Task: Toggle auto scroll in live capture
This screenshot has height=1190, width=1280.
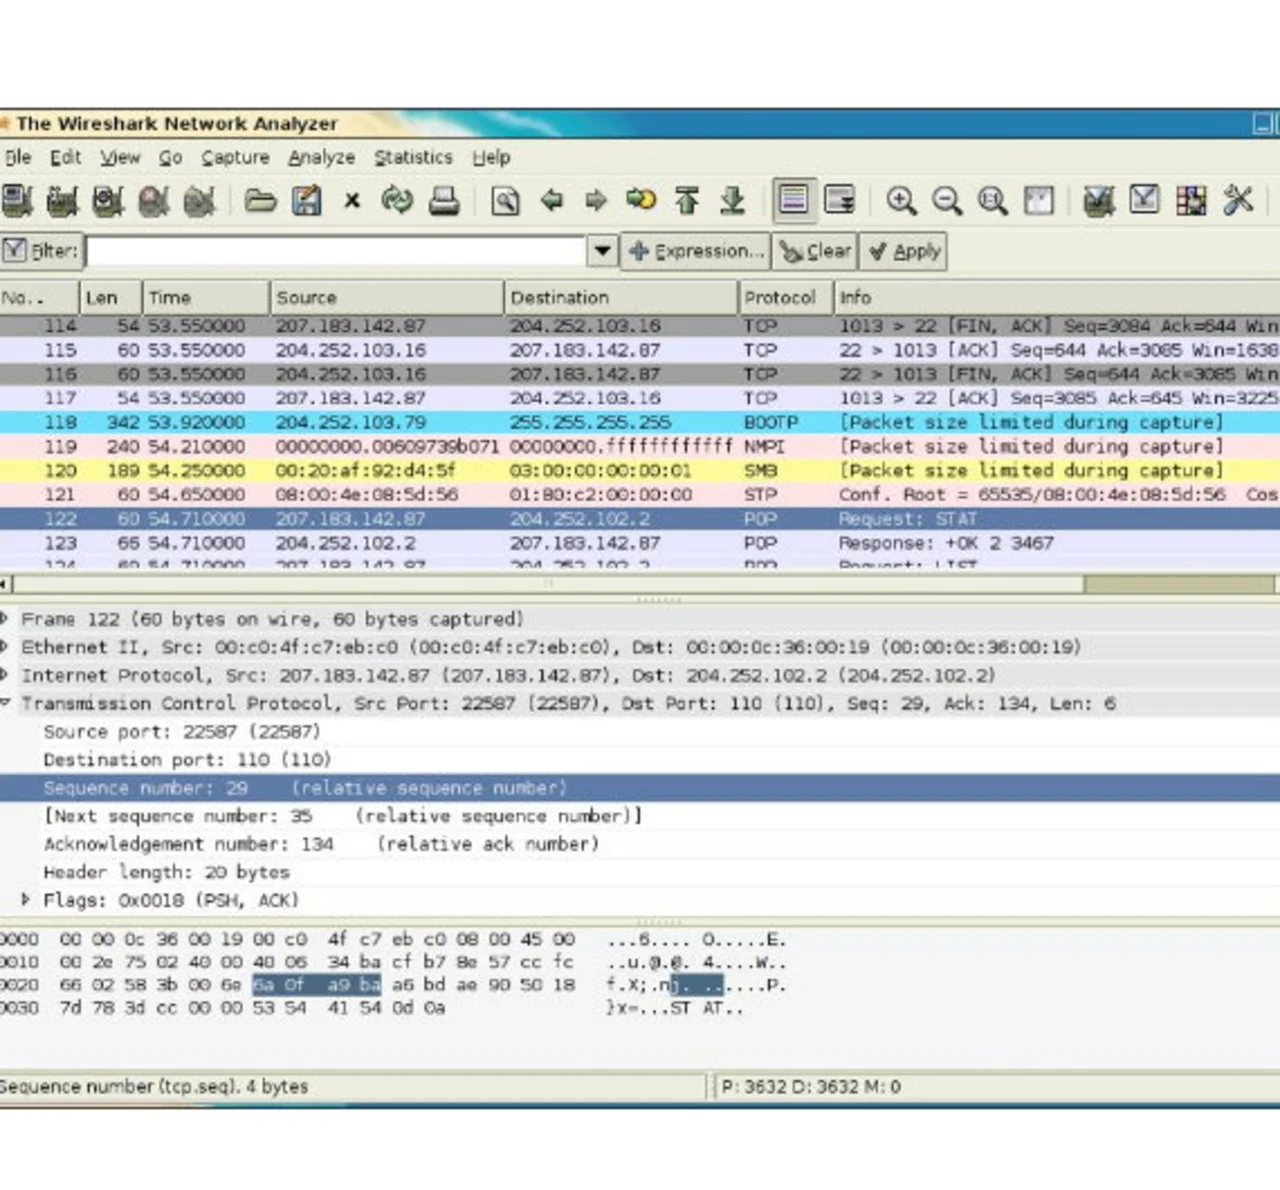Action: [x=839, y=201]
